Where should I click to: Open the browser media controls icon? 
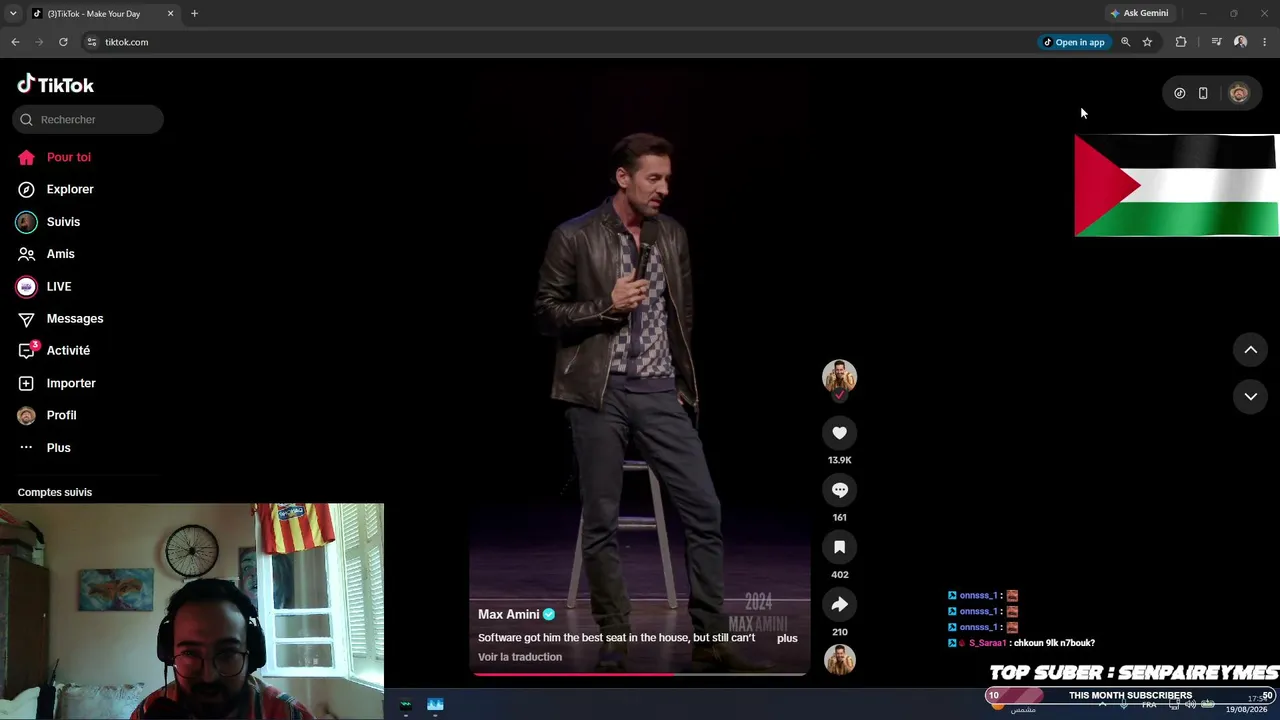(1216, 42)
